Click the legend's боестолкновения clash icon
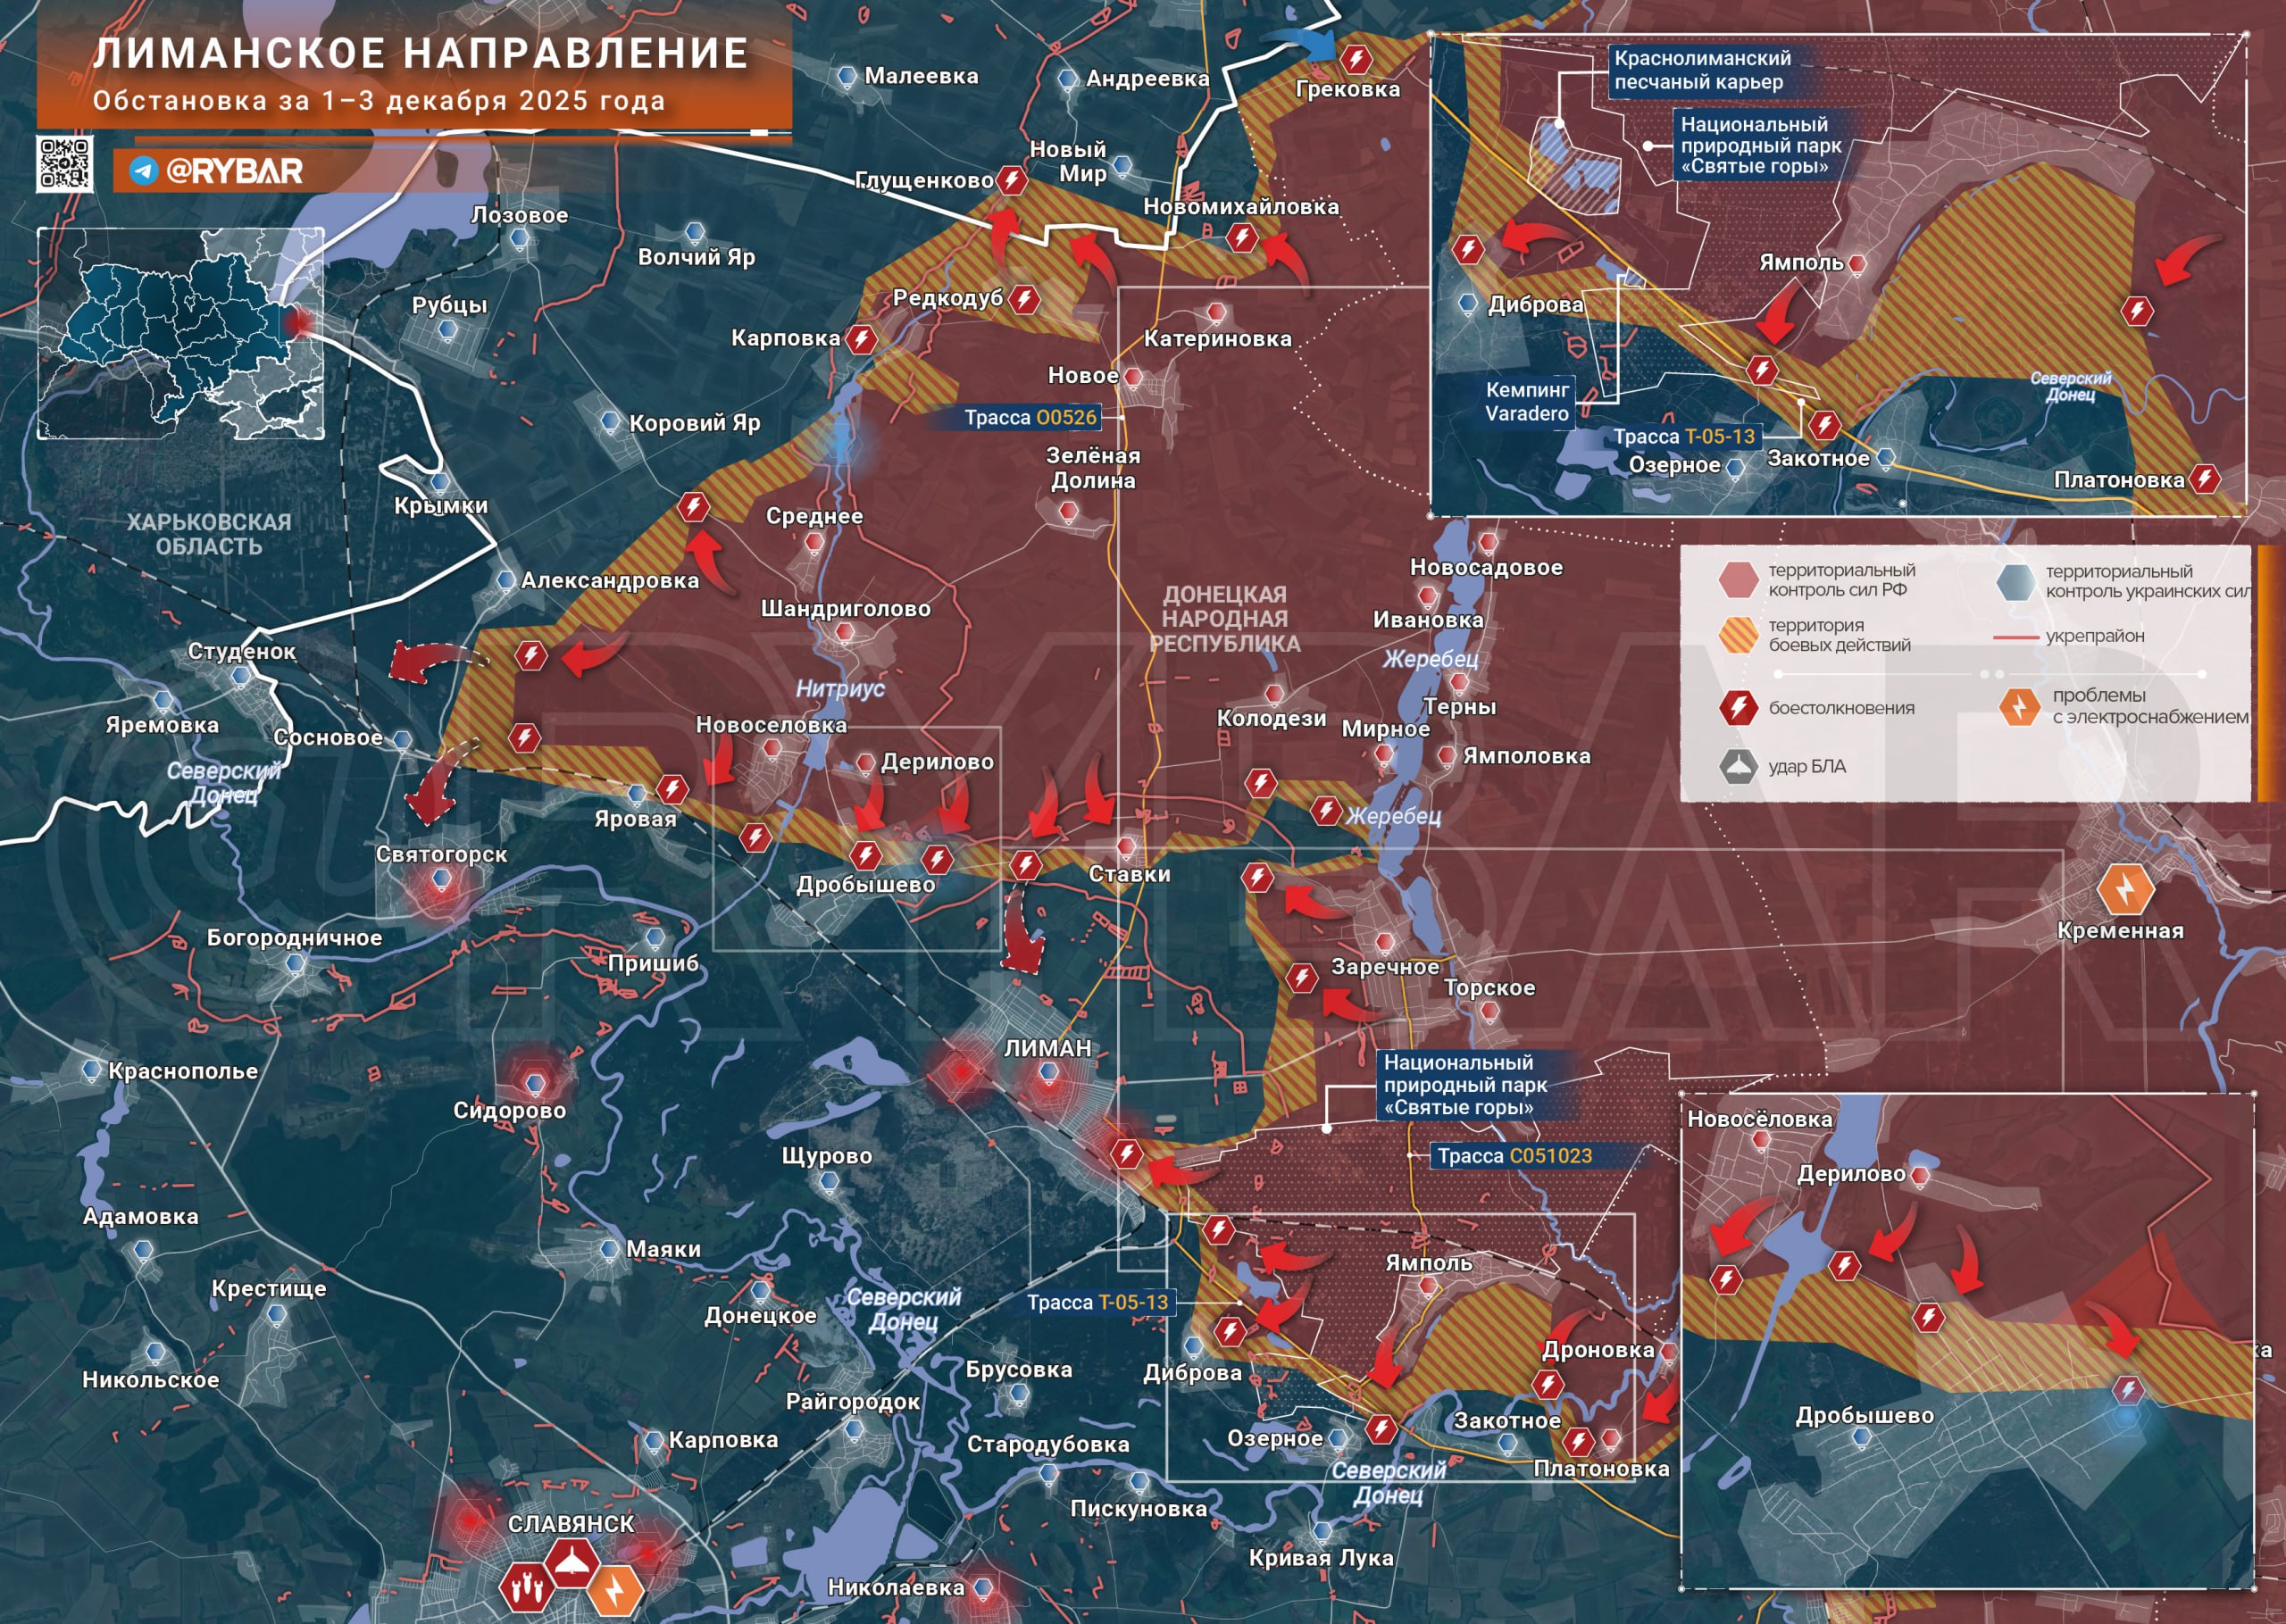This screenshot has height=1624, width=2286. click(x=1738, y=707)
